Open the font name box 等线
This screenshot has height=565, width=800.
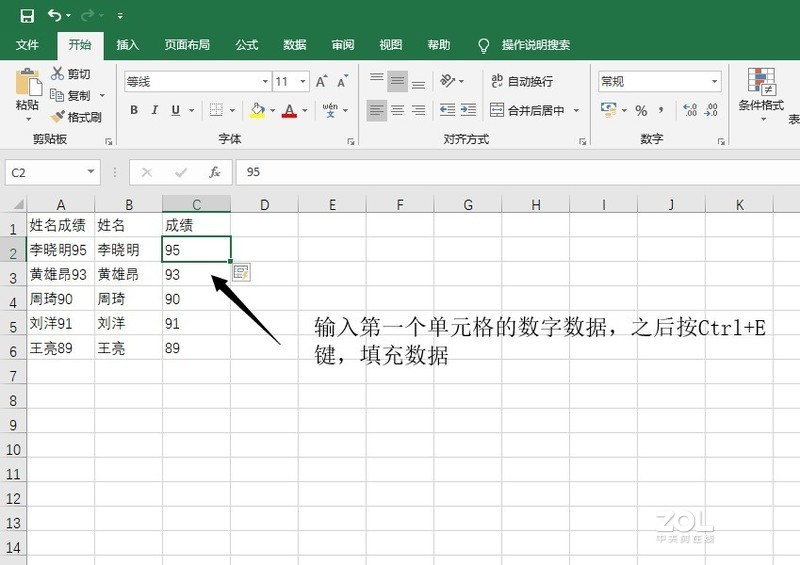pos(197,82)
